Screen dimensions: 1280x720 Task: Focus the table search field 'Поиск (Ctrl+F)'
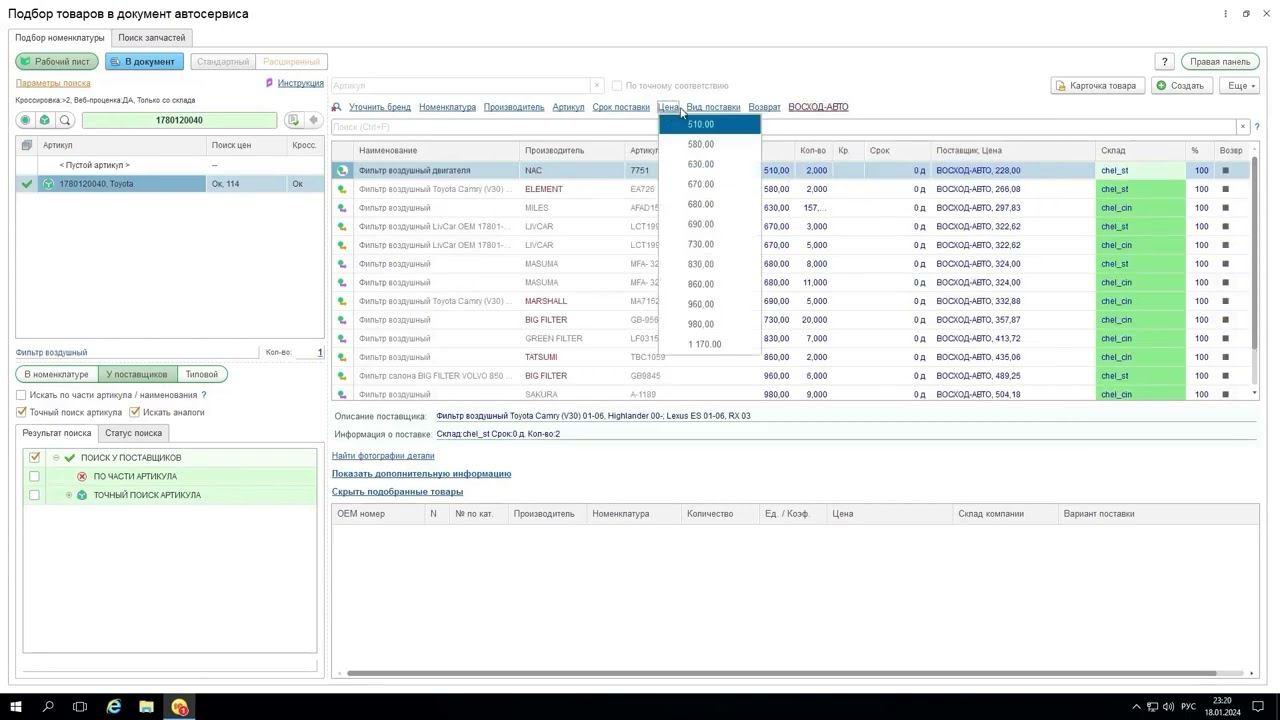784,127
